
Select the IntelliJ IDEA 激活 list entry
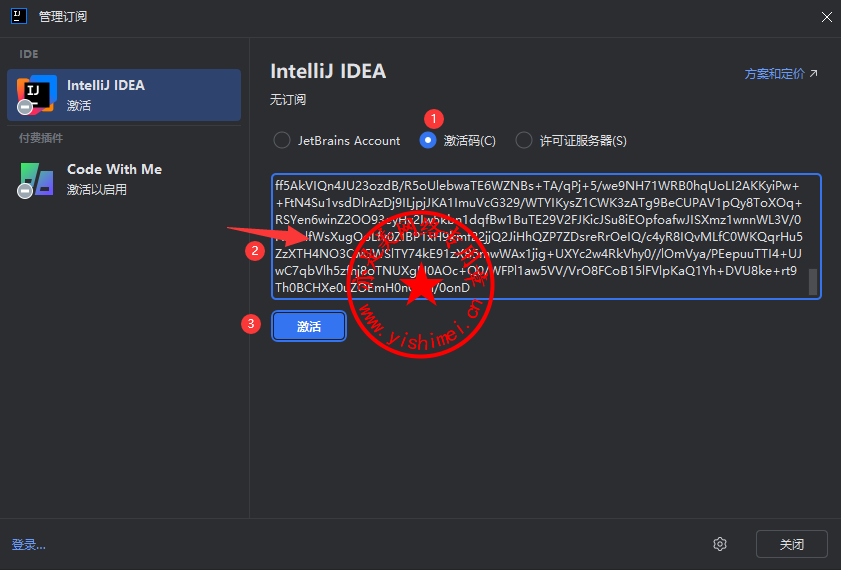[124, 94]
